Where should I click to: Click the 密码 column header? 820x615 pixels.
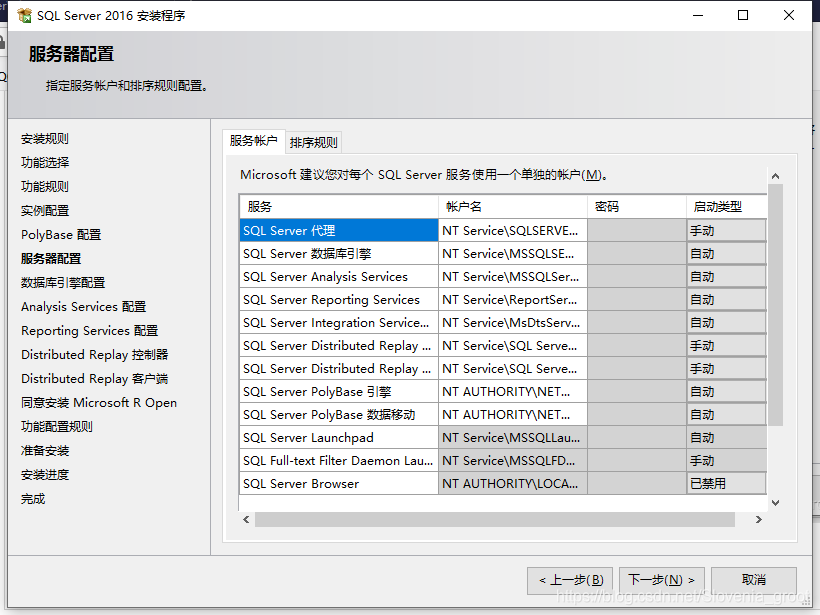click(x=637, y=207)
